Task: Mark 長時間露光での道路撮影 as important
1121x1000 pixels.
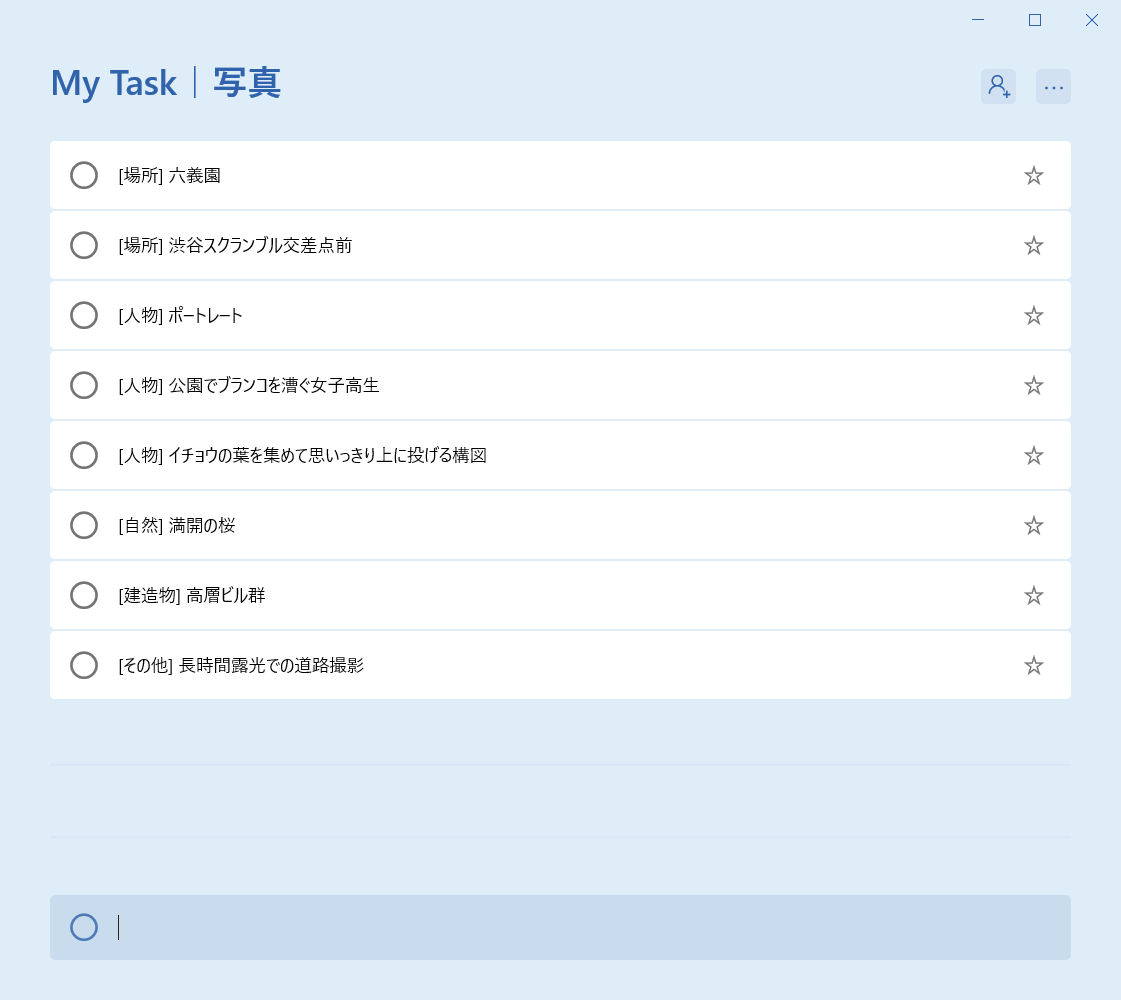Action: coord(1033,666)
